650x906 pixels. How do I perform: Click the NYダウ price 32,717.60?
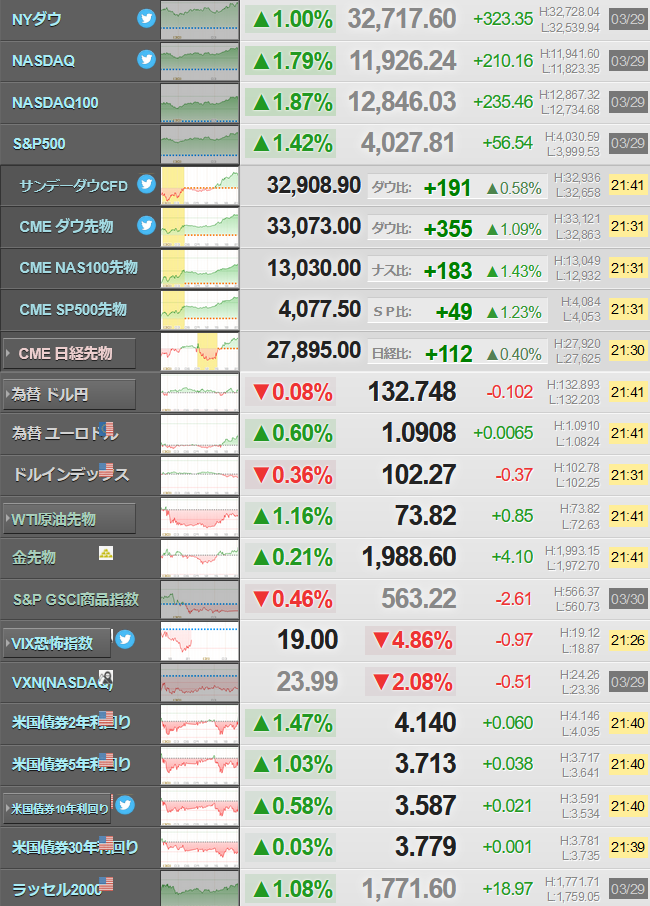coord(402,20)
